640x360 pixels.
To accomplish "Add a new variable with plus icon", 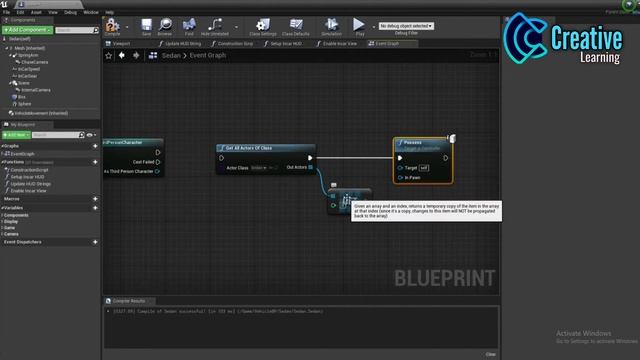I will coord(95,208).
